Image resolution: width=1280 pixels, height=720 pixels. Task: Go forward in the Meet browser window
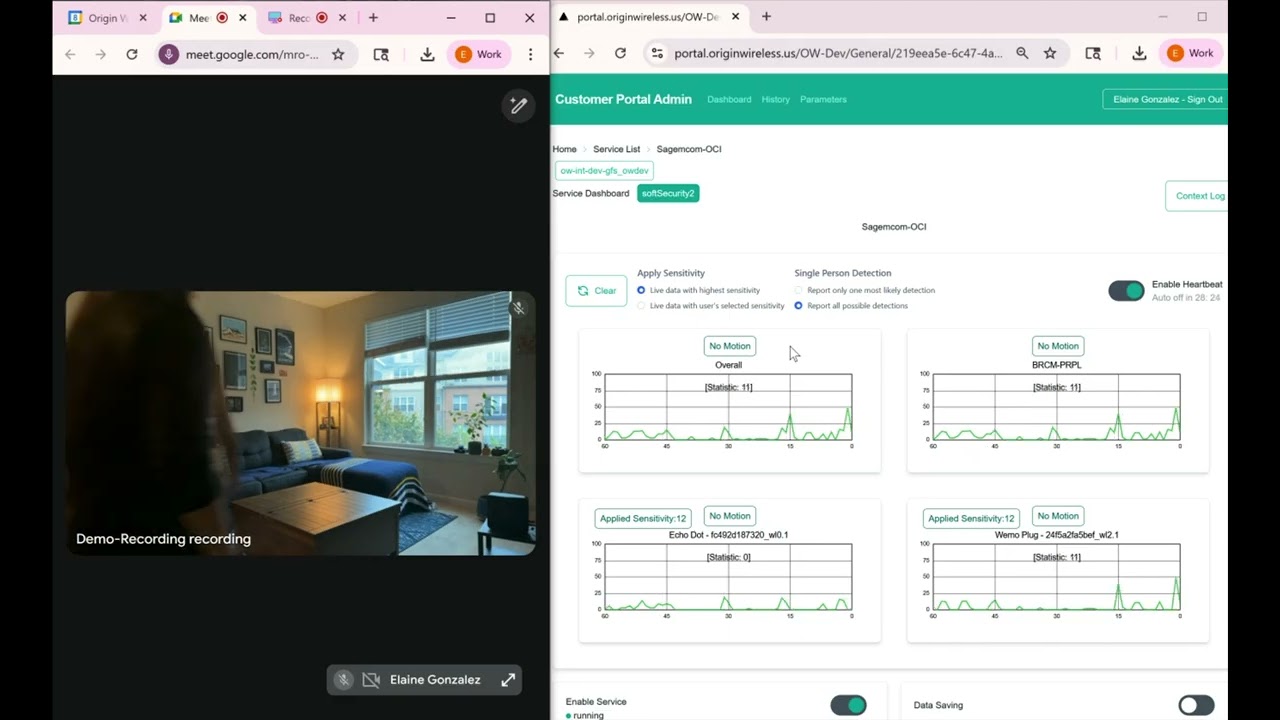click(x=100, y=54)
